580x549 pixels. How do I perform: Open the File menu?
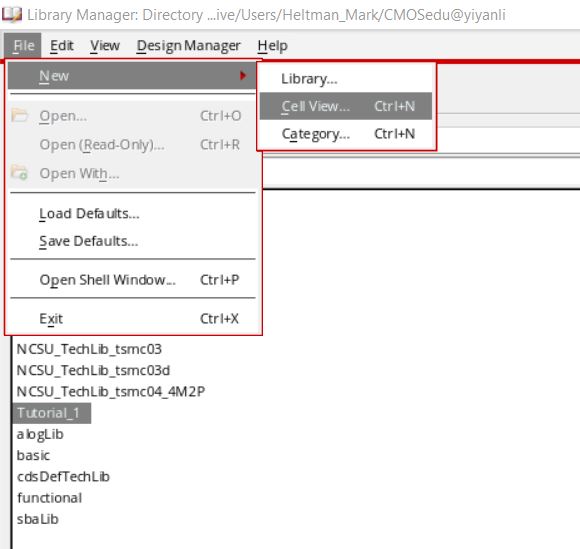pos(23,46)
